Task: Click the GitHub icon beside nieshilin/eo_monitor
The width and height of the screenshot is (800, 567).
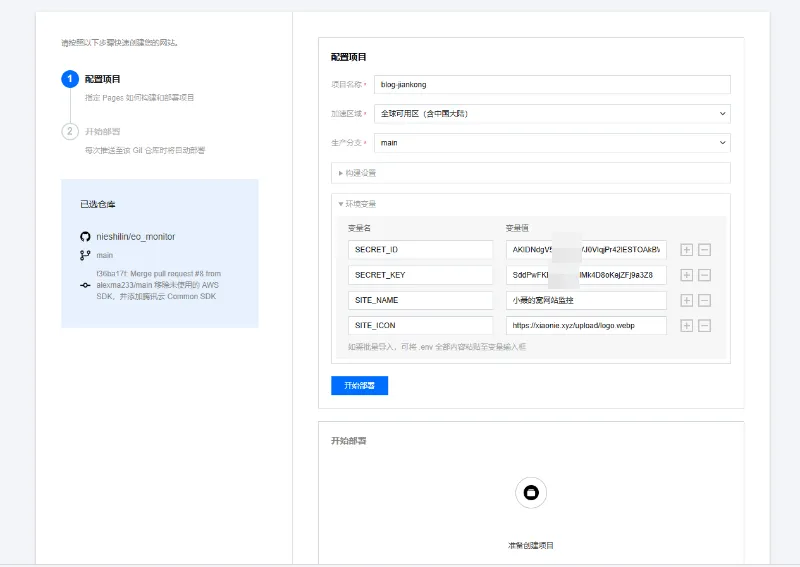Action: (x=85, y=237)
